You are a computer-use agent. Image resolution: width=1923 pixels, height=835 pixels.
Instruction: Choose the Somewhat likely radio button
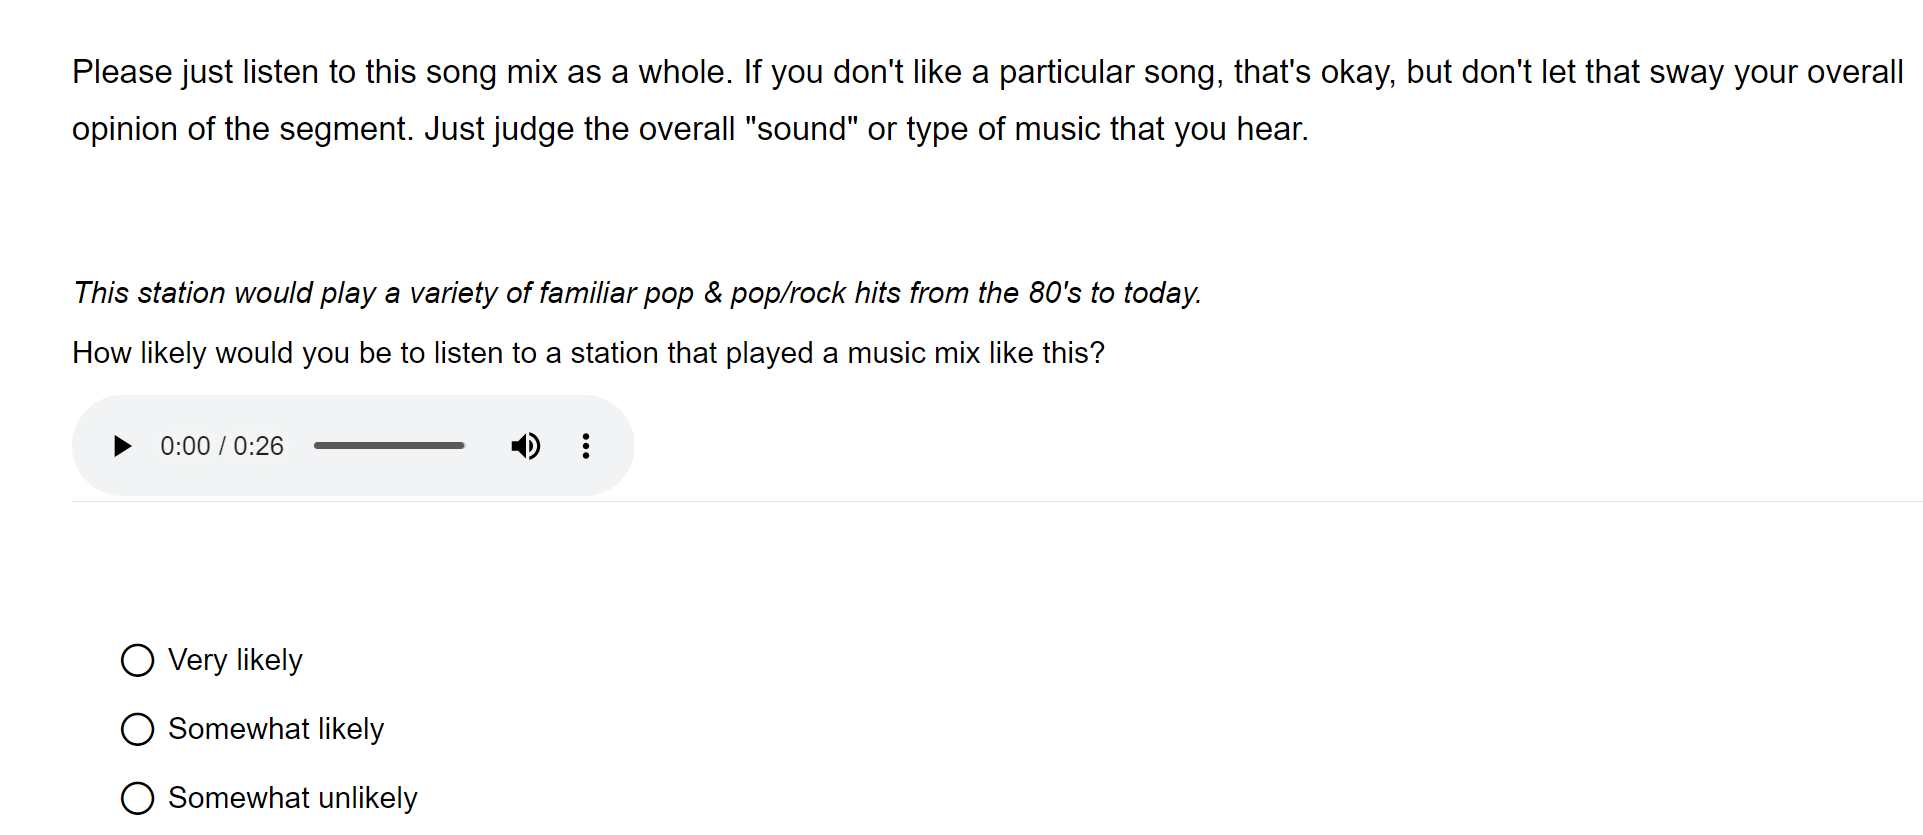[137, 729]
